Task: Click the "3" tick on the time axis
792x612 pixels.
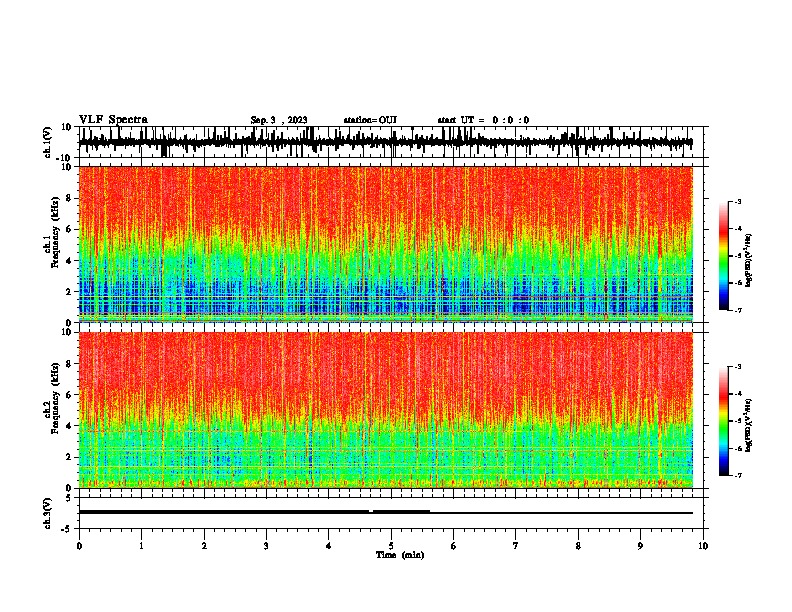Action: pos(266,546)
